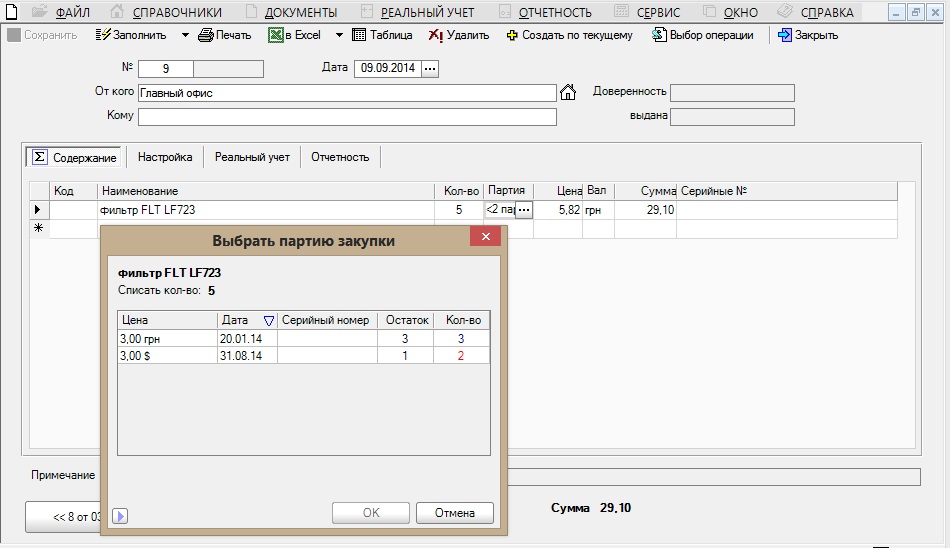Close the Выбрать партию закупки dialog
The image size is (950, 548).
pos(485,236)
